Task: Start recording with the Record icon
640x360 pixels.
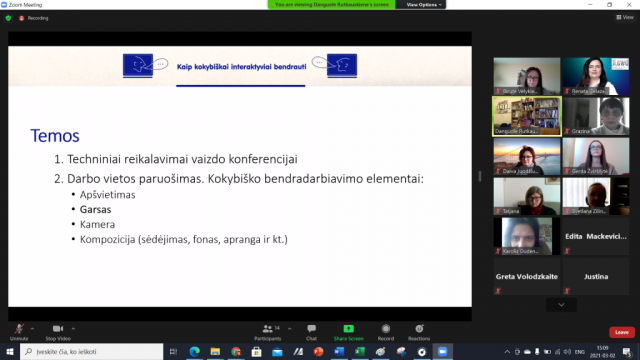Action: tap(386, 329)
